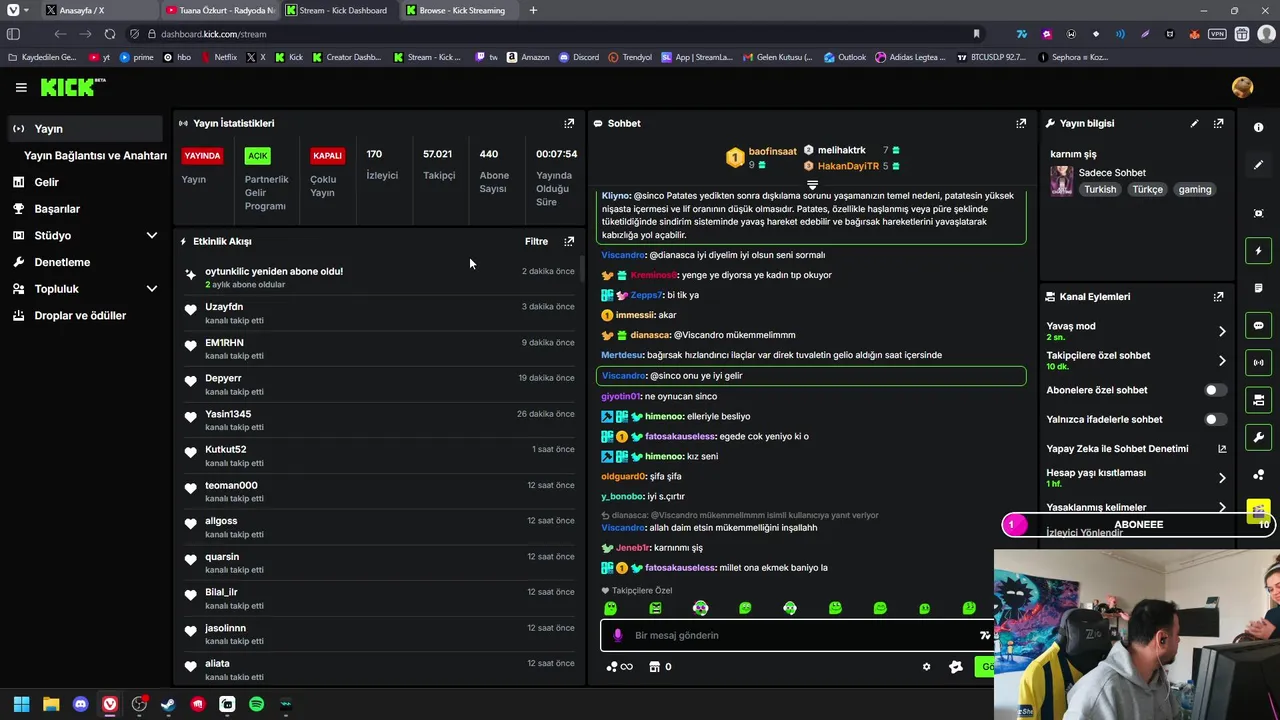This screenshot has width=1280, height=720.
Task: Open the Filtre option in Etkinlik Akışı
Action: click(x=536, y=241)
